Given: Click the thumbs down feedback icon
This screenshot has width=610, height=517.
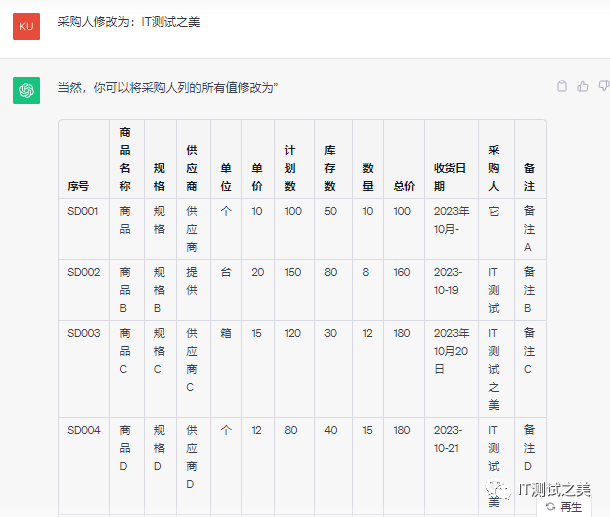Looking at the screenshot, I should 603,87.
